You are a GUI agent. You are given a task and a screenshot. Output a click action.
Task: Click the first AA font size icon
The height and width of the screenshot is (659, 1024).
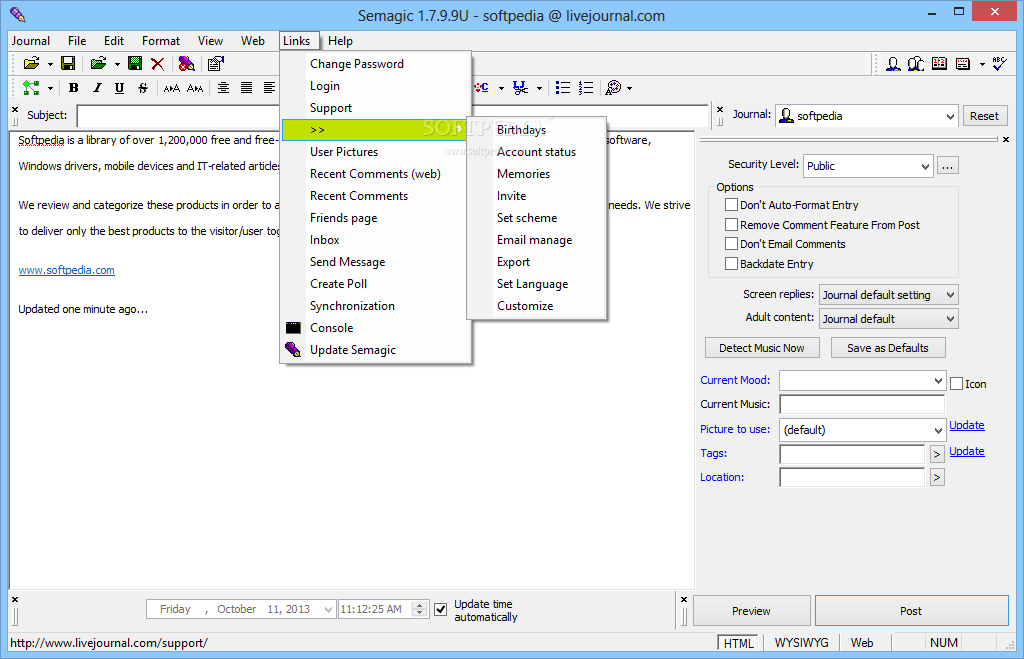172,88
